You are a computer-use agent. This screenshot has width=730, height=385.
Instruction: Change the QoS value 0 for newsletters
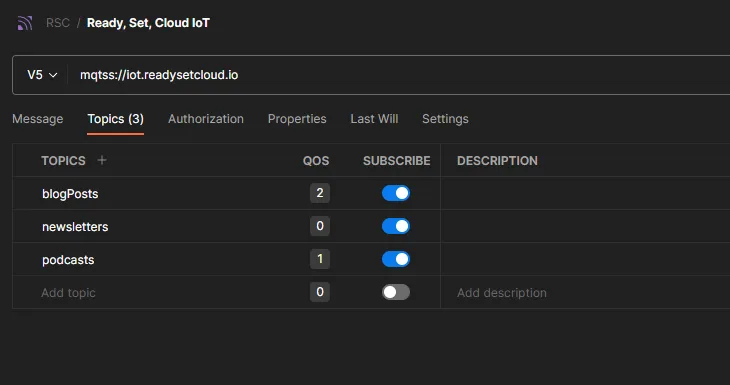[320, 226]
